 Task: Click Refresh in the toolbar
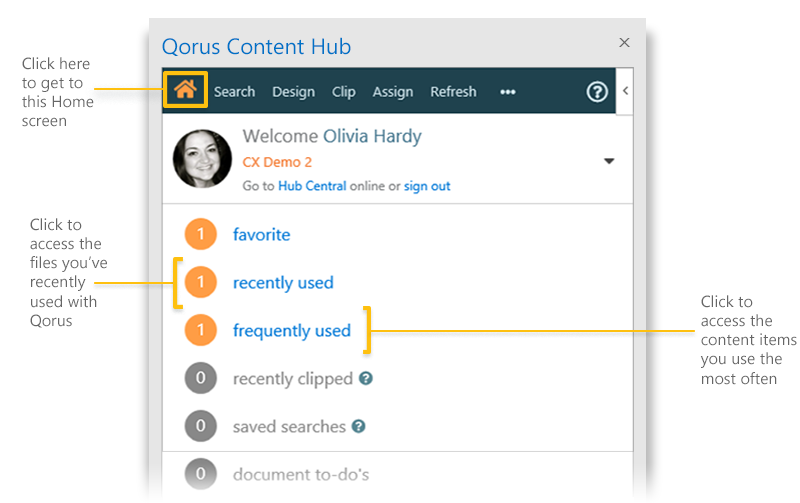pos(453,92)
